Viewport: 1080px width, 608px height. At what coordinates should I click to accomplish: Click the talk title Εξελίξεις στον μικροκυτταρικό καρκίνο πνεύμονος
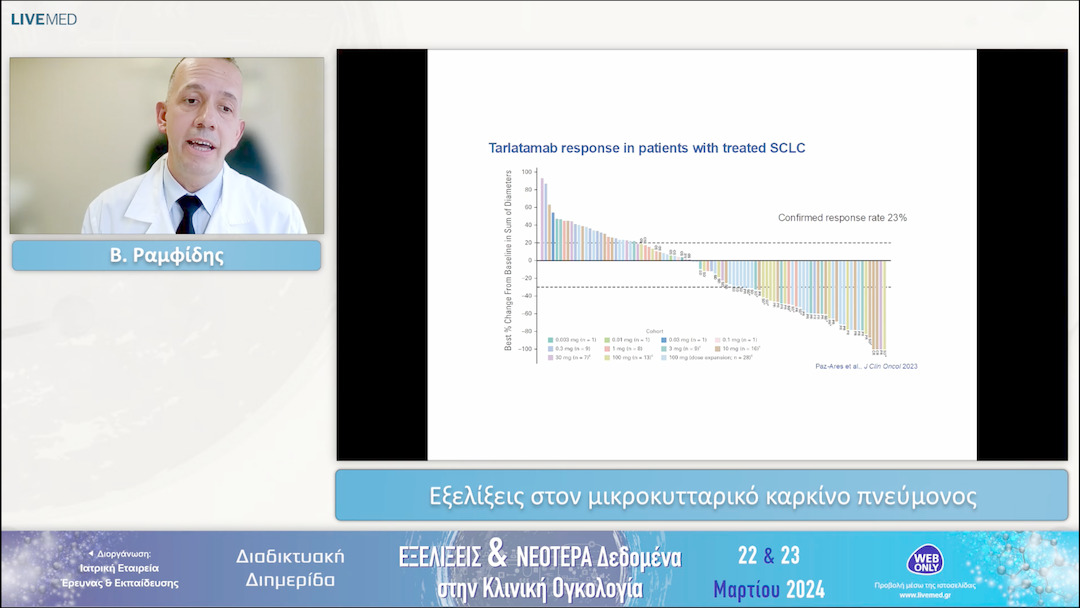click(x=703, y=496)
